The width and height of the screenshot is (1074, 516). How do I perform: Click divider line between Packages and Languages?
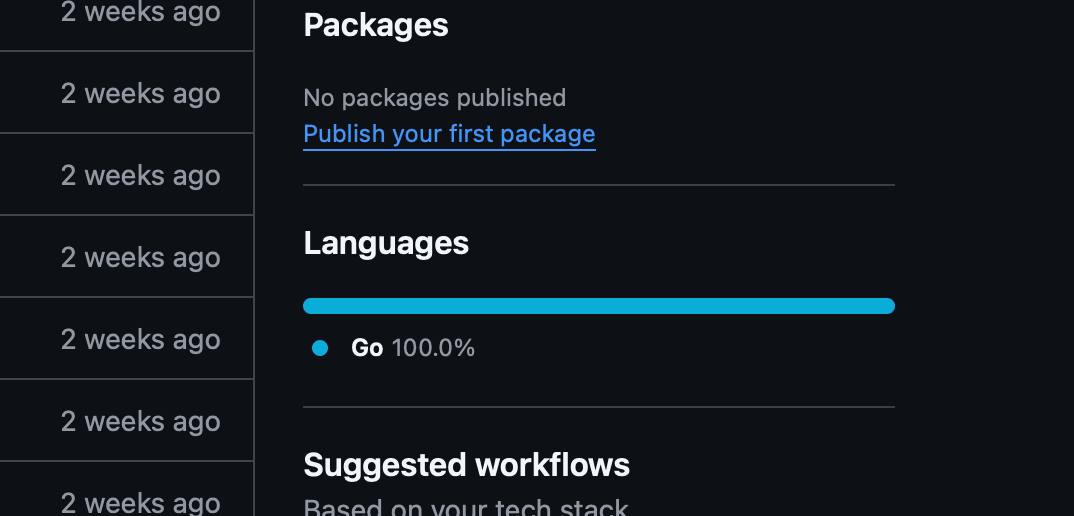click(598, 185)
